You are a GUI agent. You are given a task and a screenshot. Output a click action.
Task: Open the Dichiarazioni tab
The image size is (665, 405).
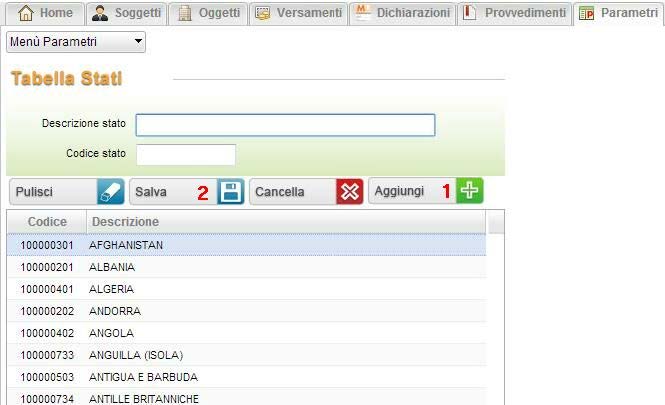(x=403, y=13)
